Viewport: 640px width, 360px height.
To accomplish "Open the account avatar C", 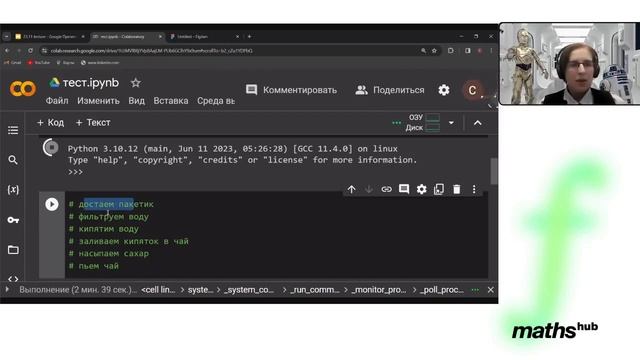I will 472,90.
